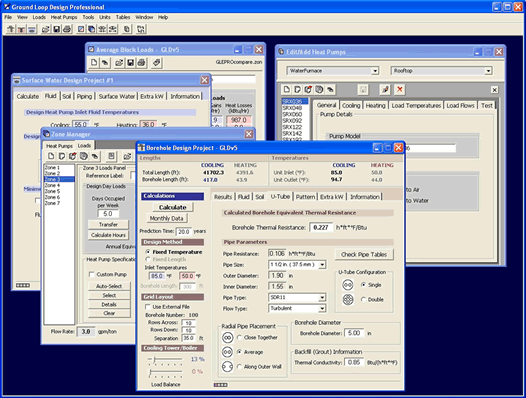Click the Monthly Data button
Viewport: 526px width, 398px height.
point(166,218)
